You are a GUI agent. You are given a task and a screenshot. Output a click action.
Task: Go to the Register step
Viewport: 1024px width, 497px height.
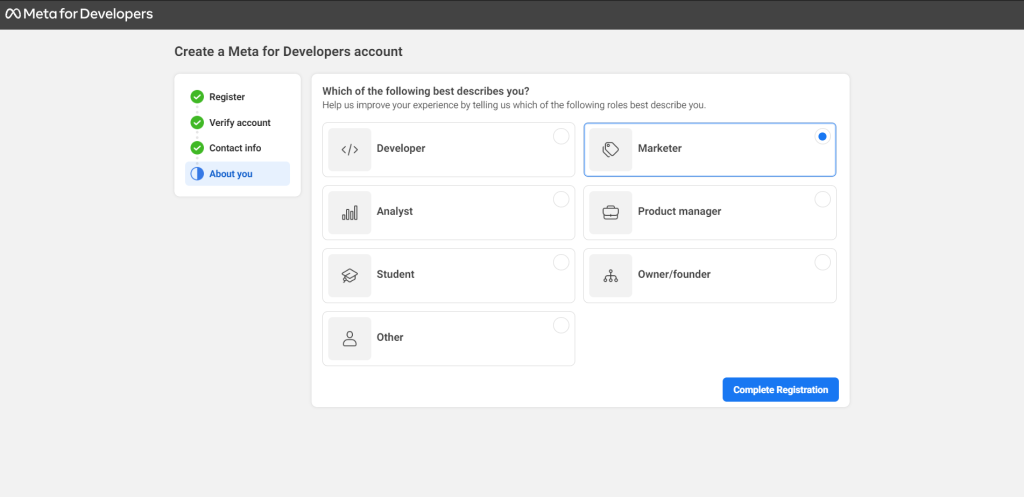click(x=226, y=97)
